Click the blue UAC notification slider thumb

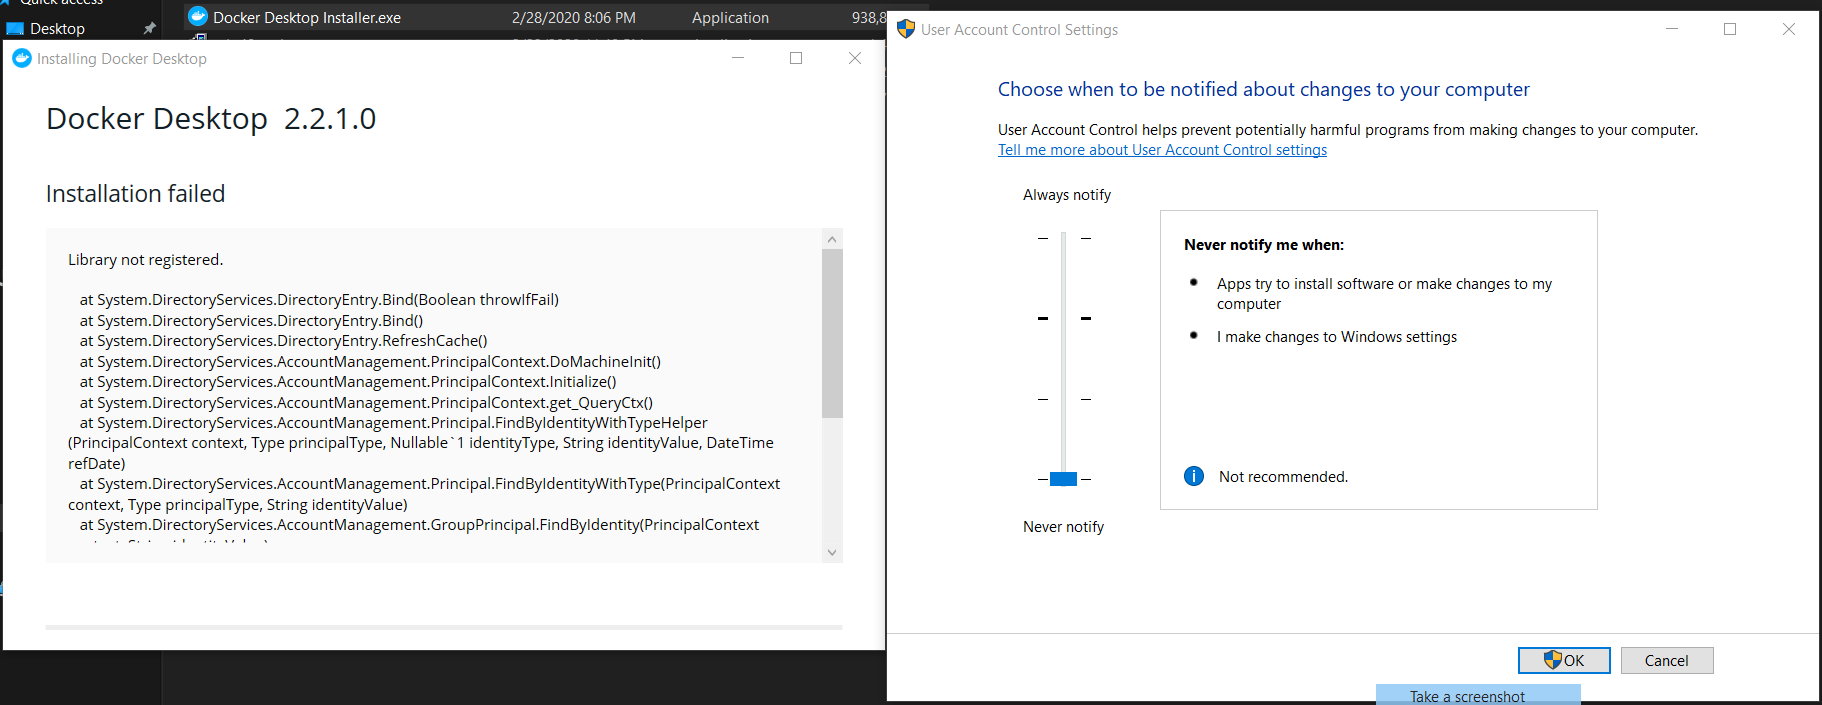click(x=1063, y=479)
